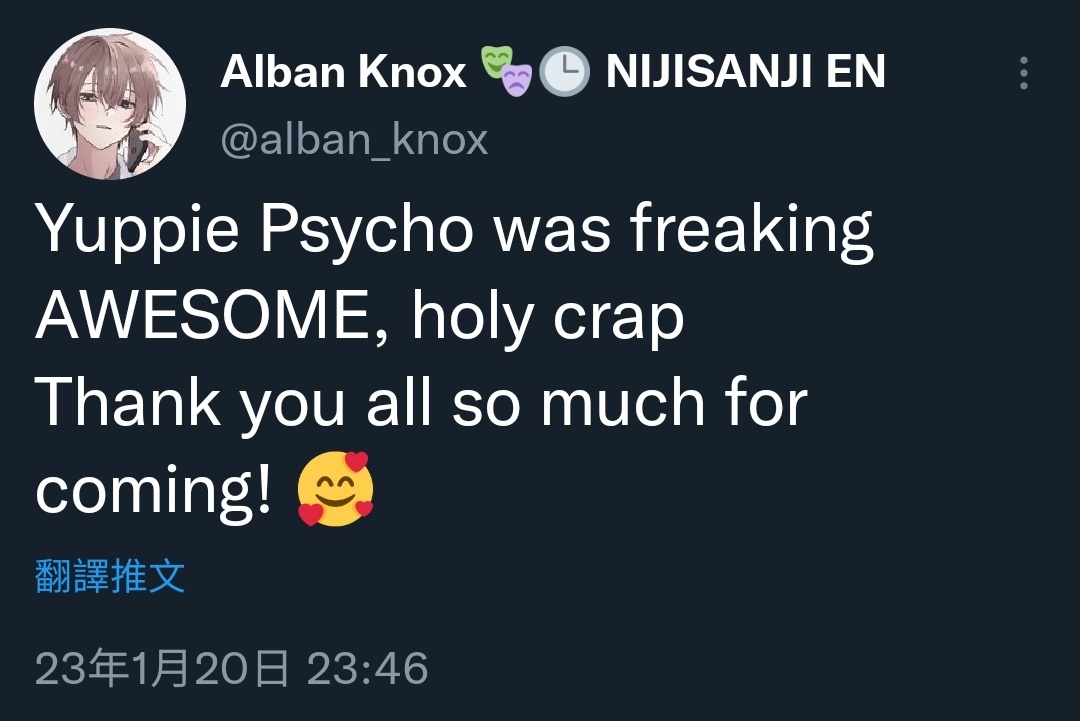This screenshot has height=721, width=1080.
Task: Click the words Yuppie Psycho in the tweet
Action: 255,231
